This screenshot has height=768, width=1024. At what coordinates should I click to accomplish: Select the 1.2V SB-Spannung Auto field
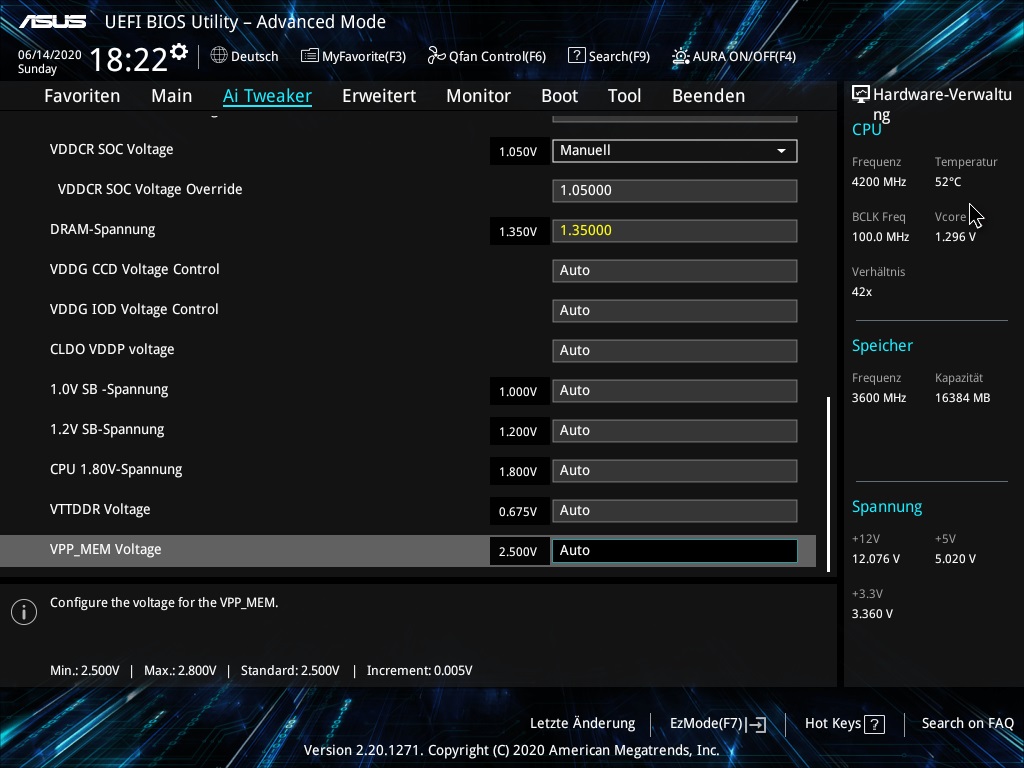pos(675,430)
